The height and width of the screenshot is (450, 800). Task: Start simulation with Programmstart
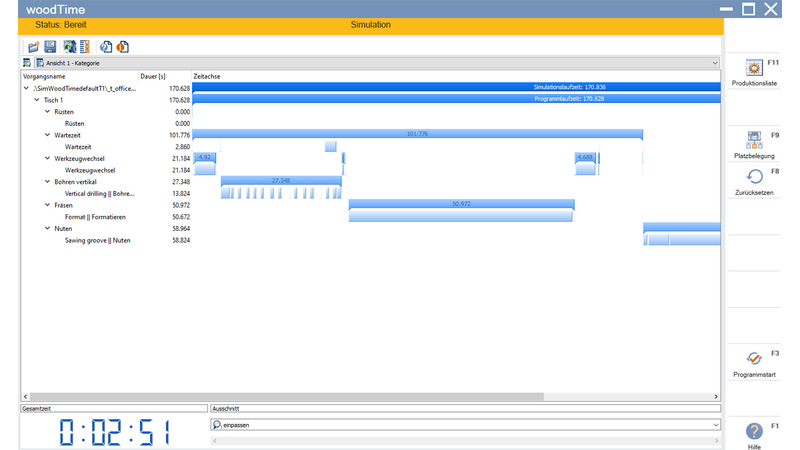point(754,363)
